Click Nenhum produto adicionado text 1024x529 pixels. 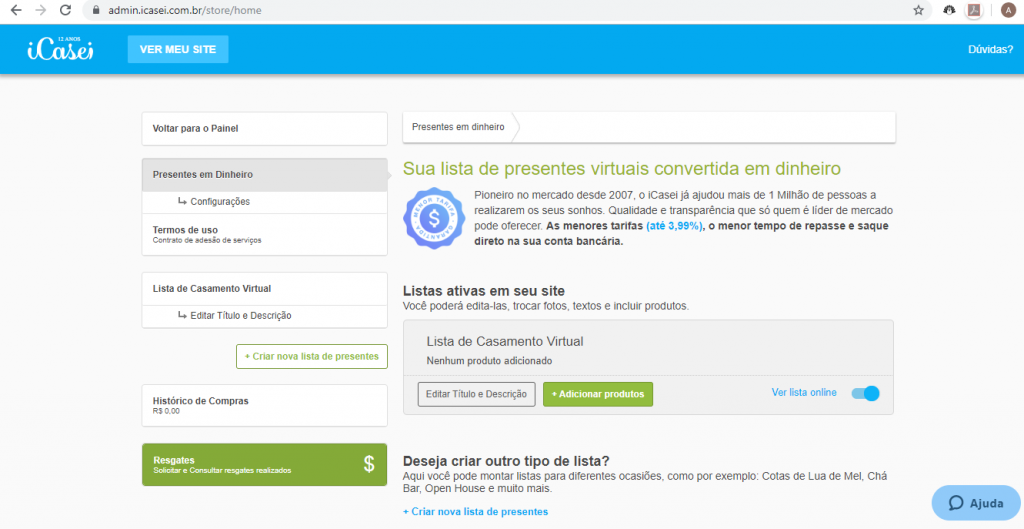489,361
